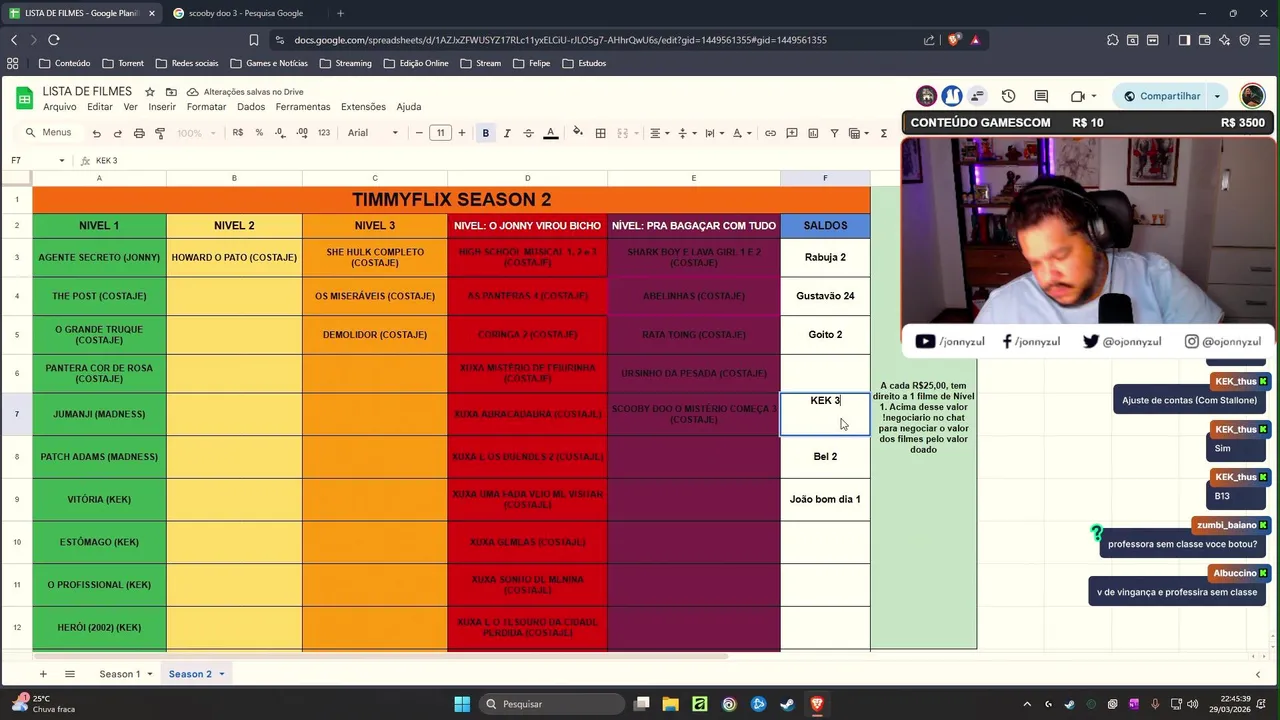Screen dimensions: 1280x720
Task: Click the Brave Shields lion icon
Action: tap(954, 40)
